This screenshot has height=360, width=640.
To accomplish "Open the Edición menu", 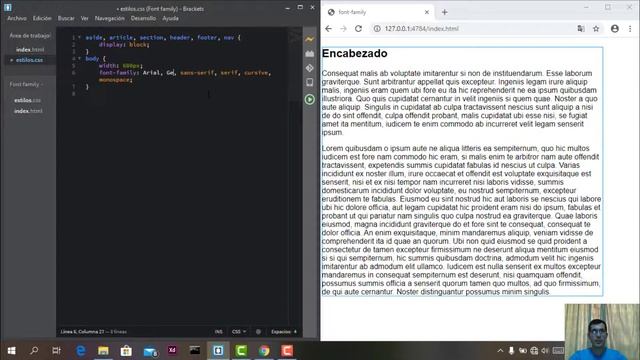I will (x=42, y=18).
